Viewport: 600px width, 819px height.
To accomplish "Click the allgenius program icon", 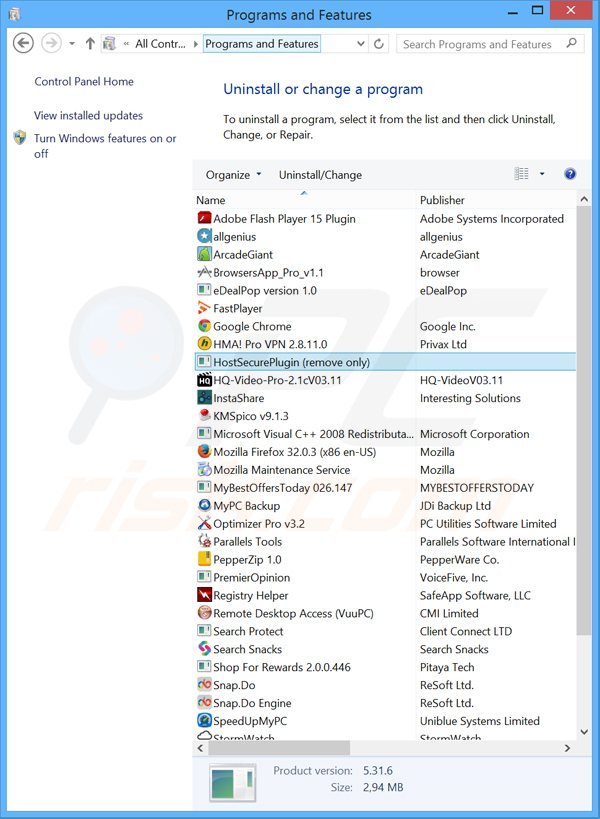I will [x=204, y=236].
